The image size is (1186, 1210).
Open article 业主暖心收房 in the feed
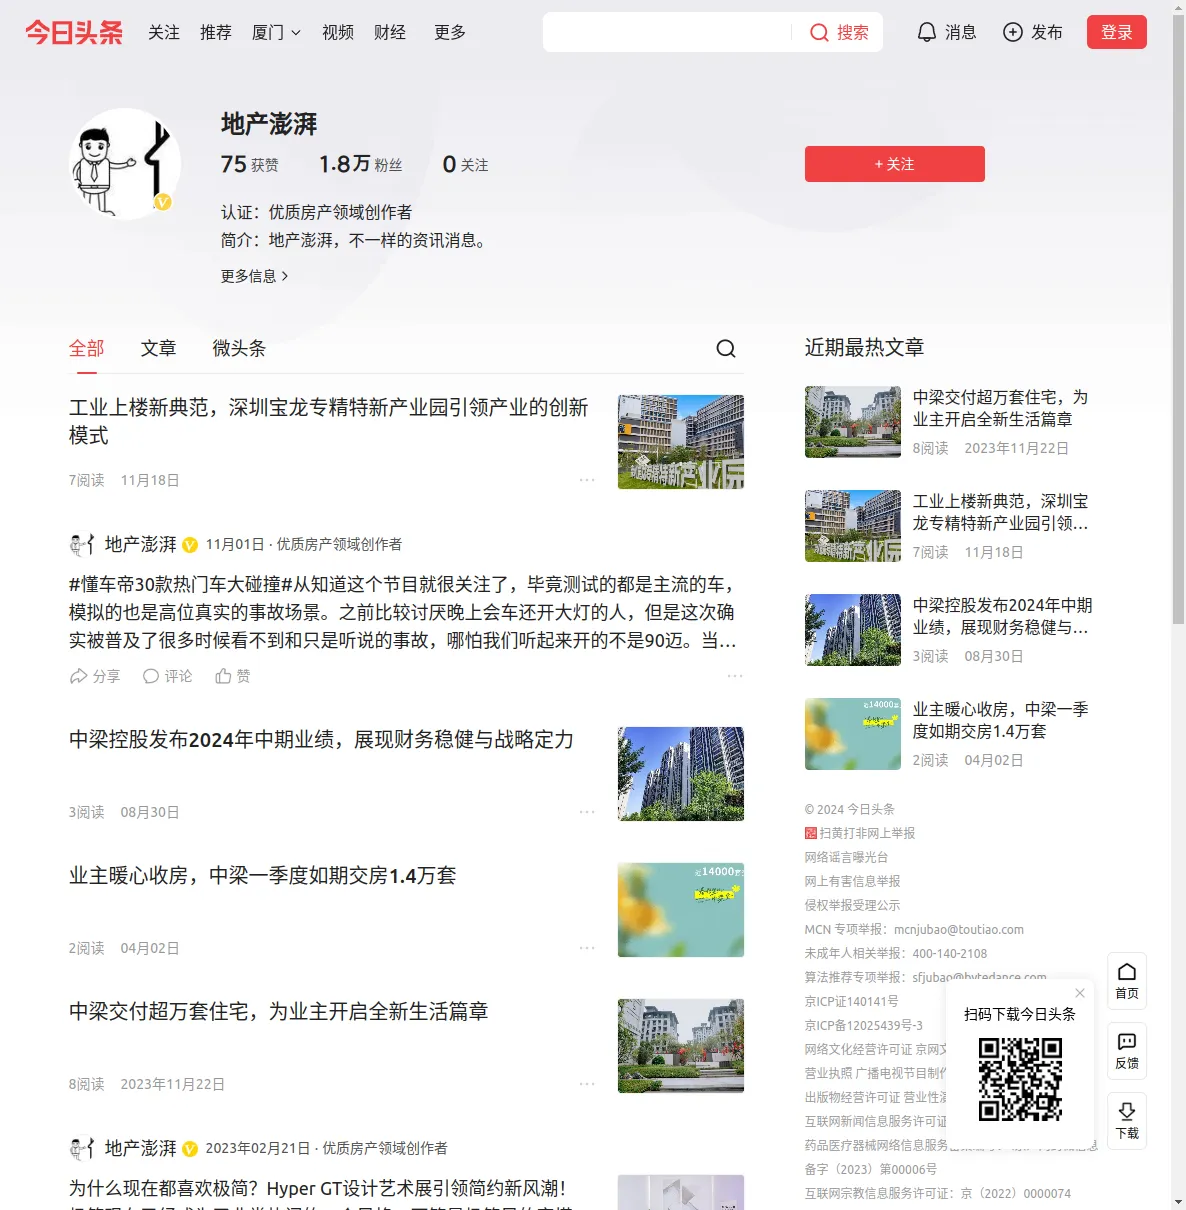pyautogui.click(x=262, y=876)
